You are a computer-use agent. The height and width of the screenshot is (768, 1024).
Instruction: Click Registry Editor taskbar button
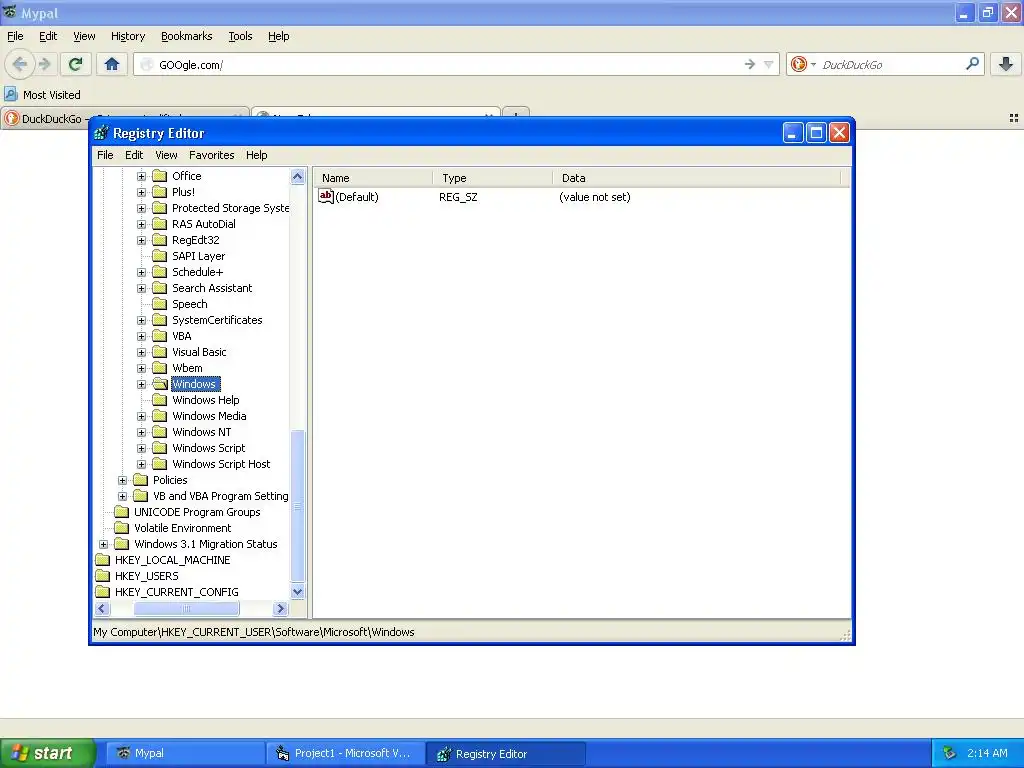click(505, 753)
